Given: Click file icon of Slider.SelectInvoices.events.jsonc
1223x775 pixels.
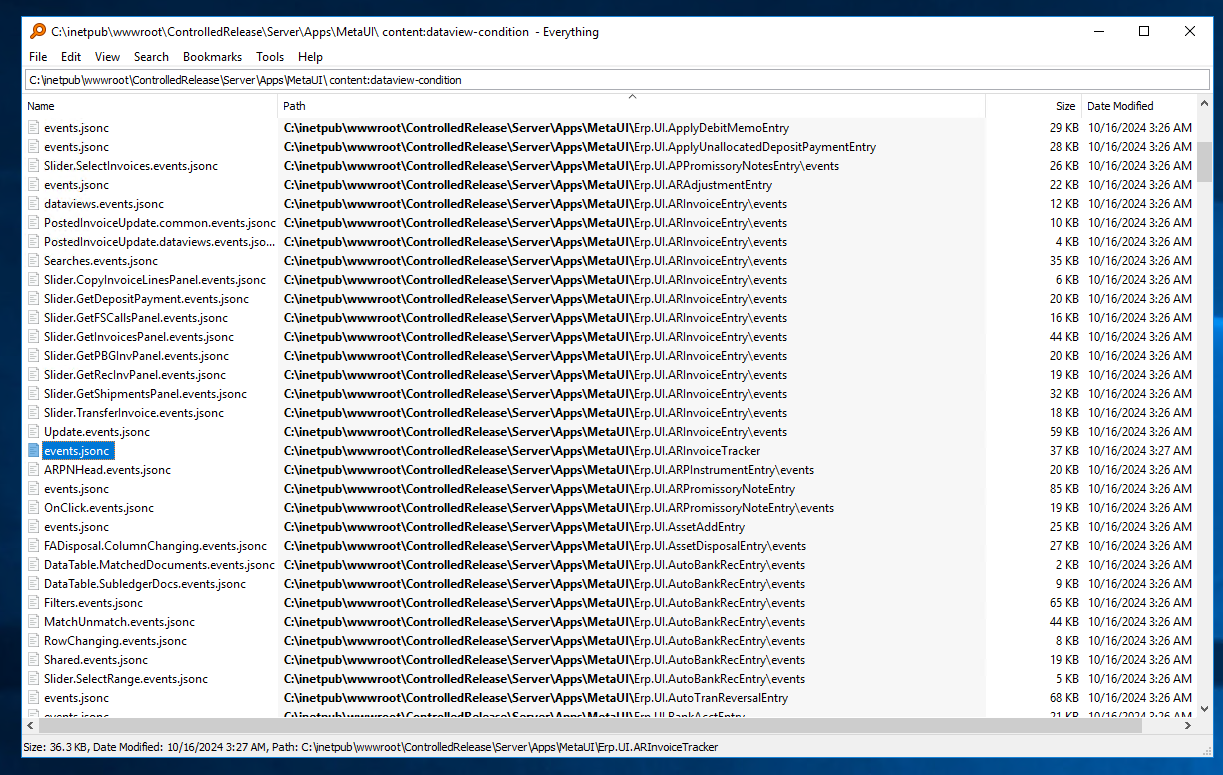Looking at the screenshot, I should (x=33, y=166).
